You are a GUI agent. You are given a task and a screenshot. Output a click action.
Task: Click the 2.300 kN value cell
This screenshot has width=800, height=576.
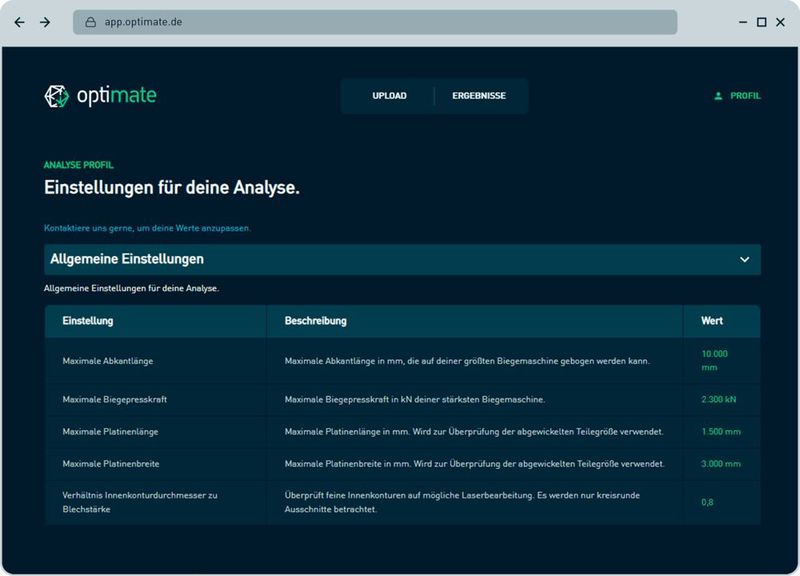coord(716,398)
